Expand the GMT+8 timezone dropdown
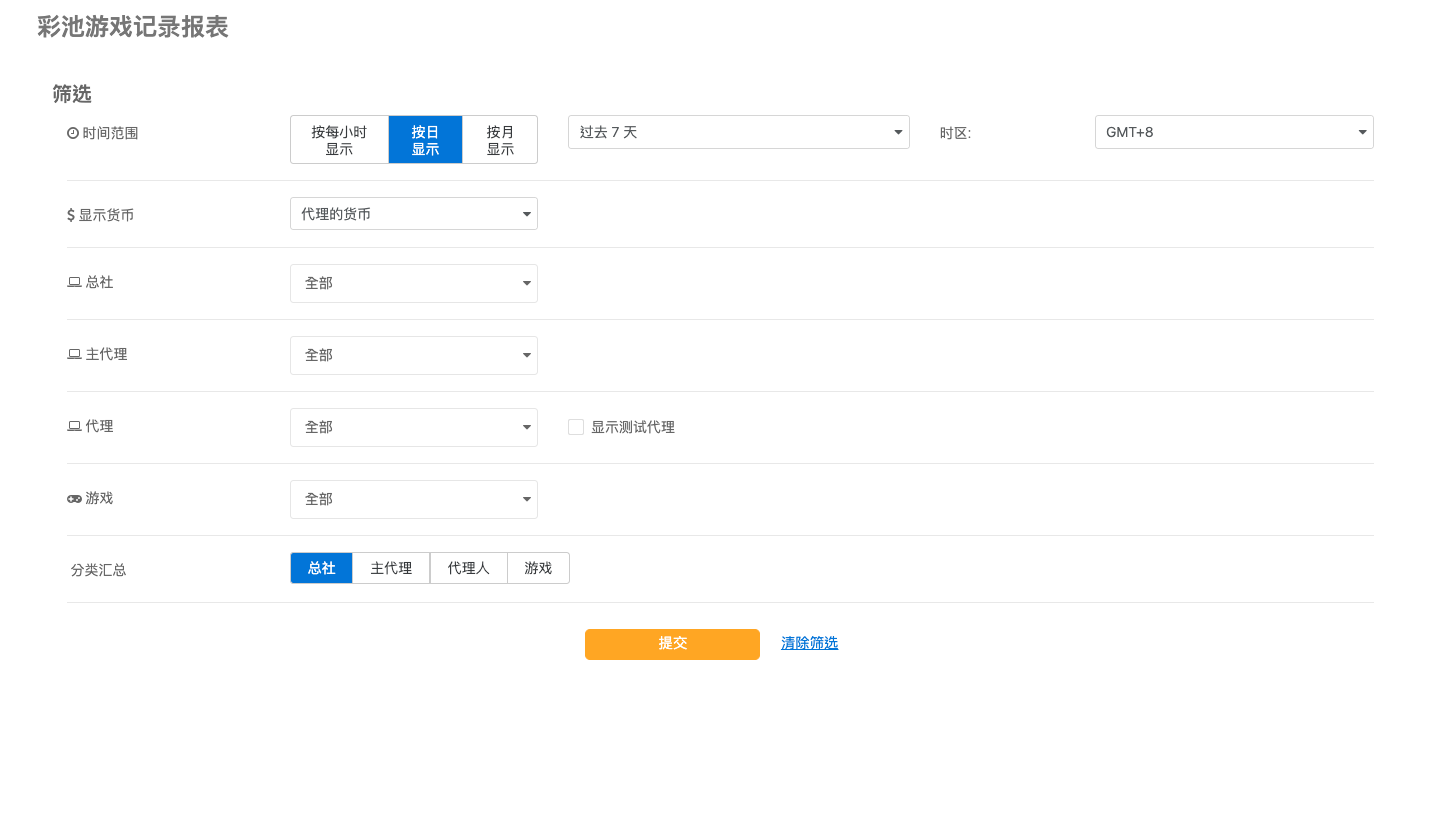 click(1233, 132)
